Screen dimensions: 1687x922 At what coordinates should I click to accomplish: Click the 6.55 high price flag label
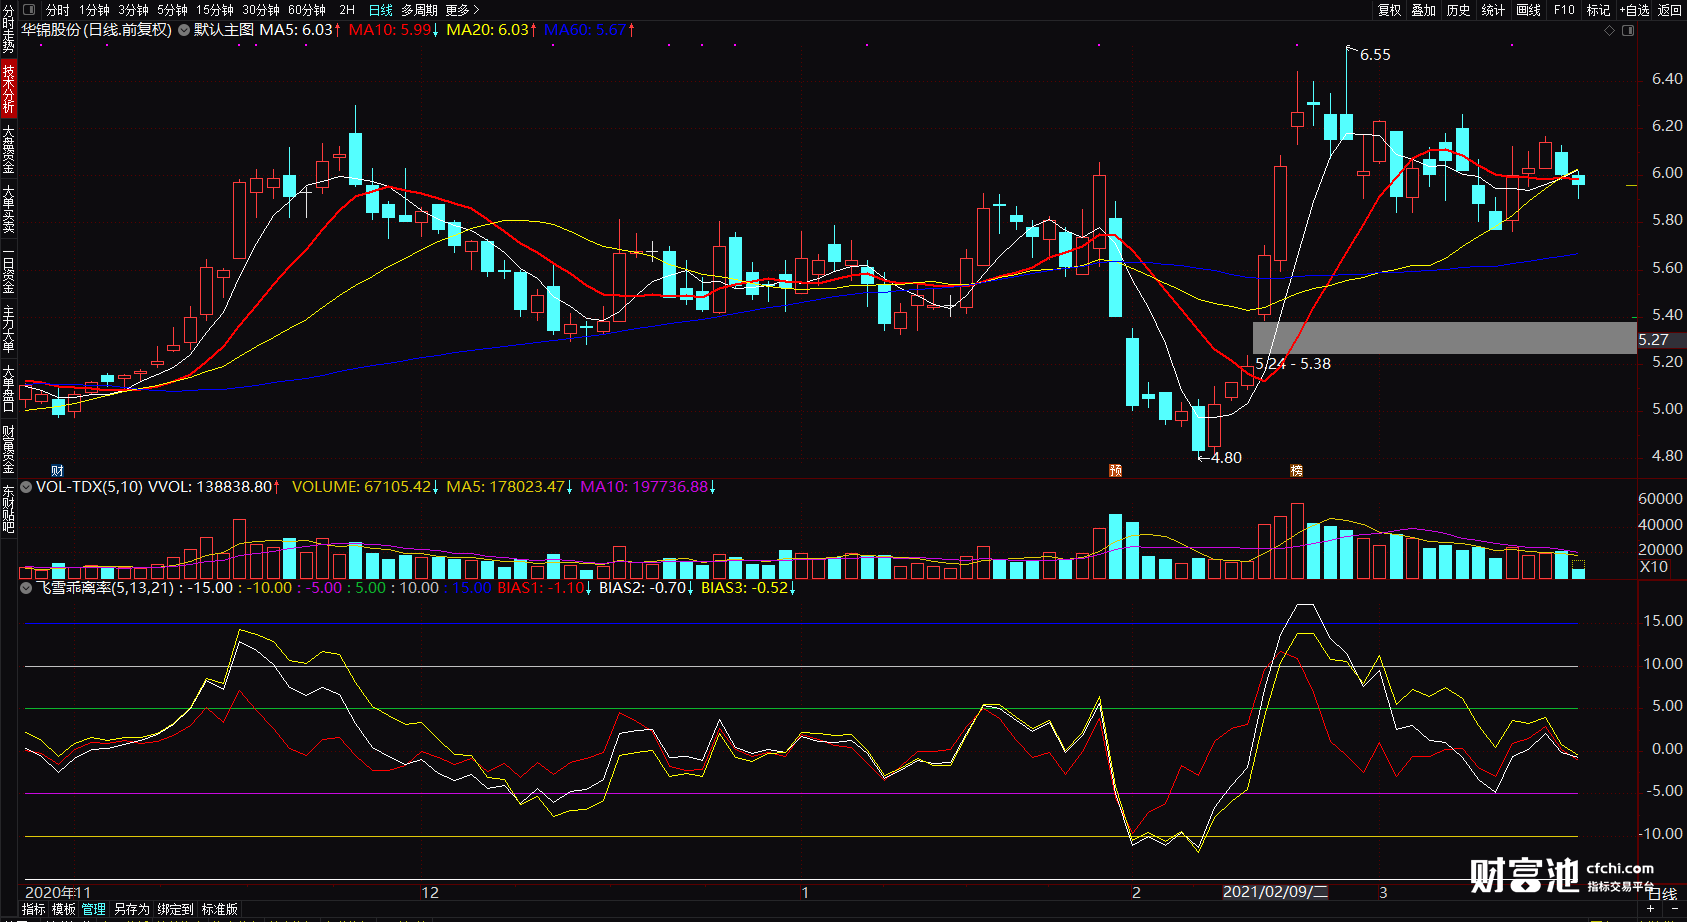pos(1375,55)
